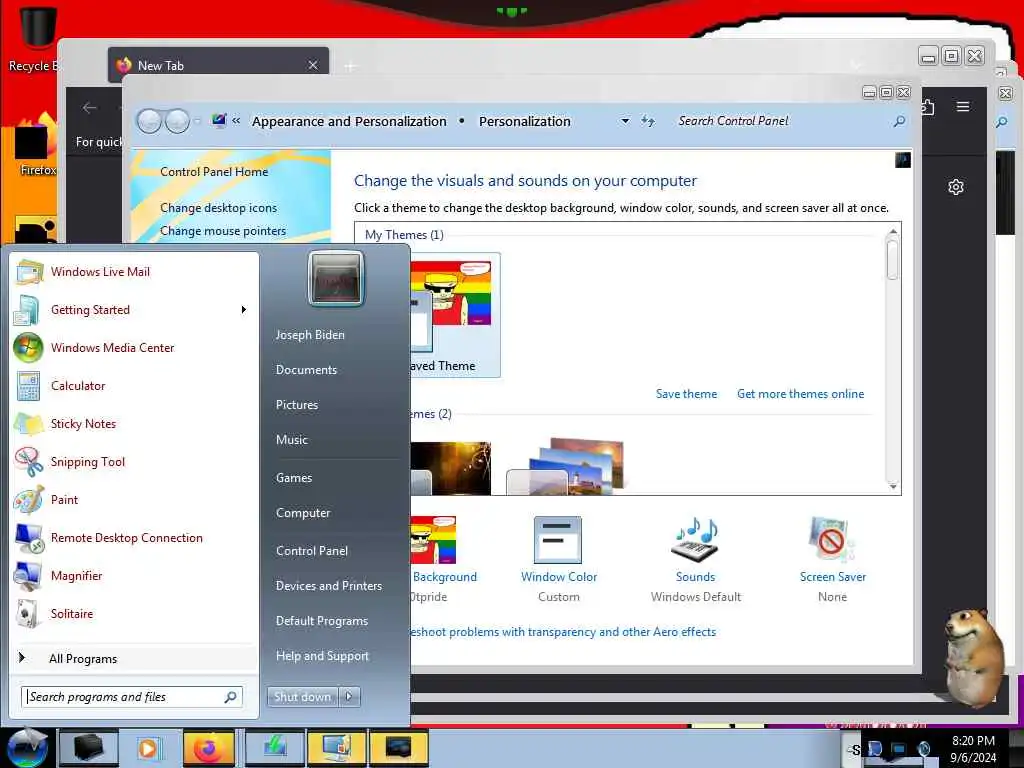Click the breadcrumb double chevron

(236, 121)
